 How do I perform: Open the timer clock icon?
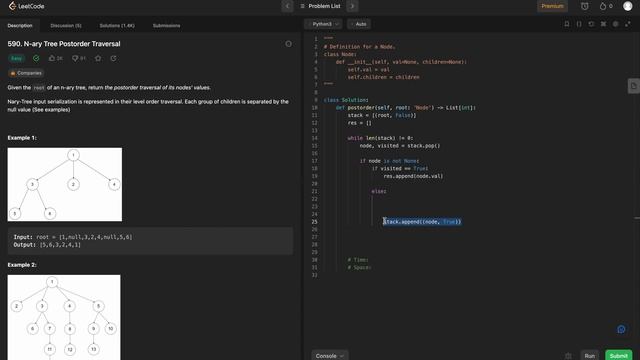(584, 6)
